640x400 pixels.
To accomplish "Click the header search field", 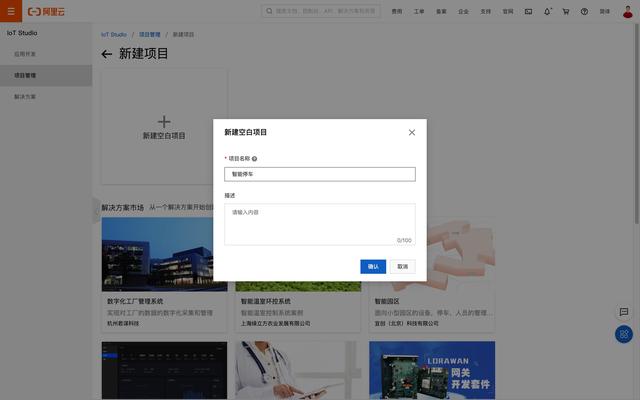I will (321, 11).
